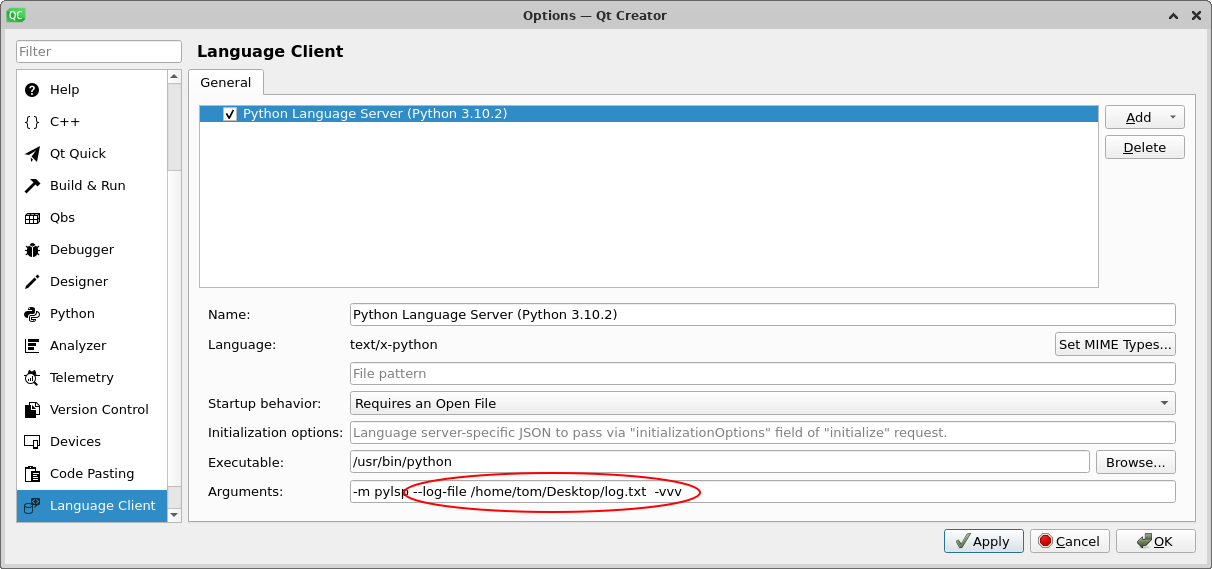This screenshot has width=1212, height=569.
Task: Browse for the executable
Action: click(1136, 462)
